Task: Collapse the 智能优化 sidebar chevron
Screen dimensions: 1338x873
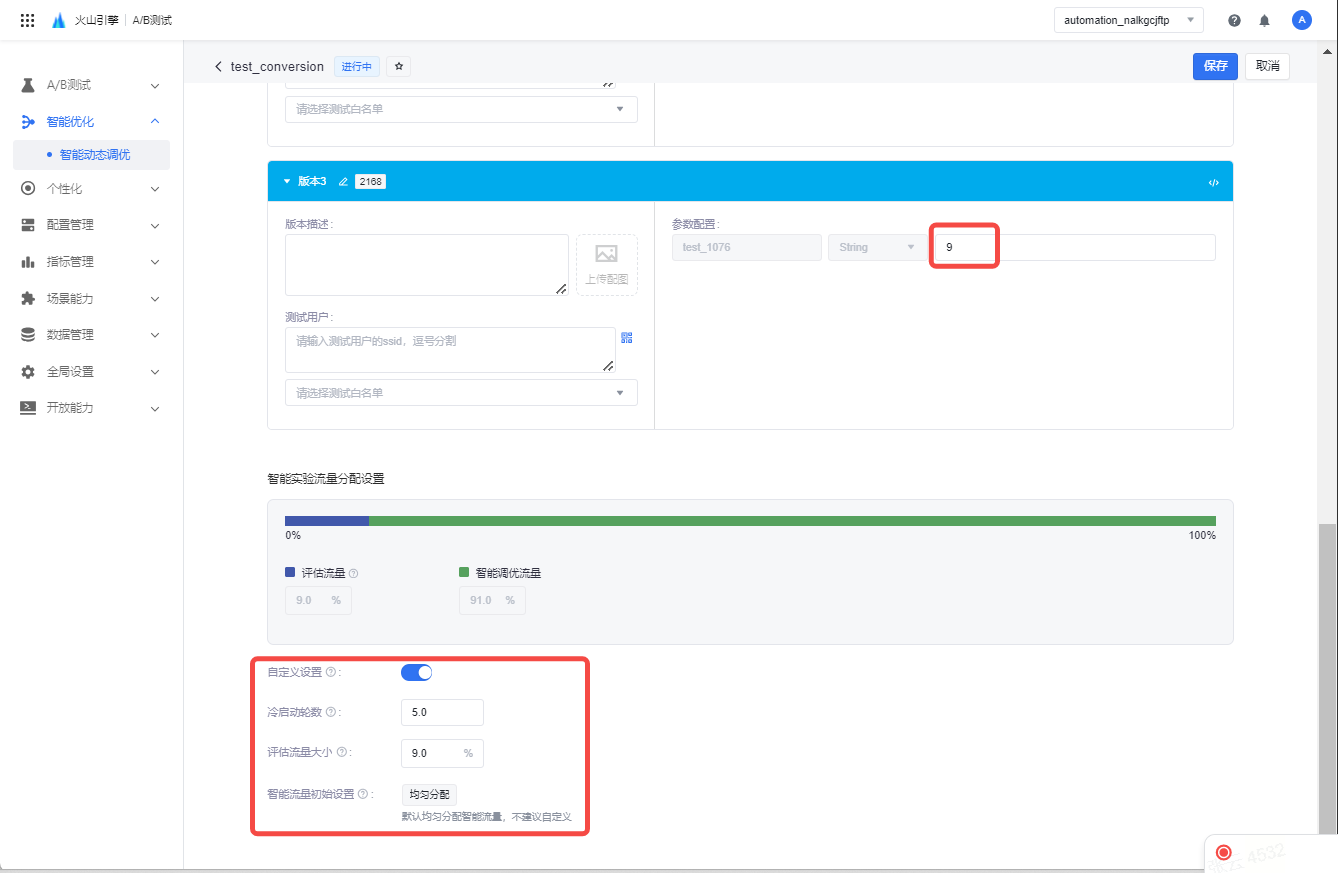Action: pos(155,122)
